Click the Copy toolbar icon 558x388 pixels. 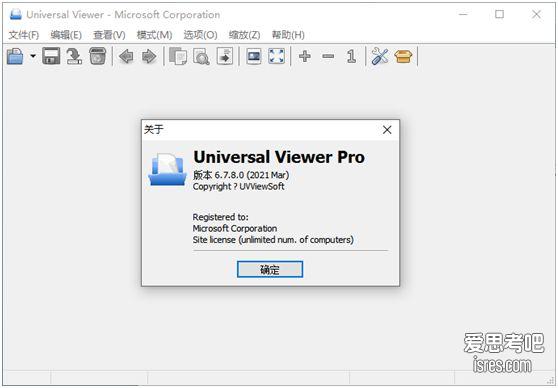tap(178, 56)
